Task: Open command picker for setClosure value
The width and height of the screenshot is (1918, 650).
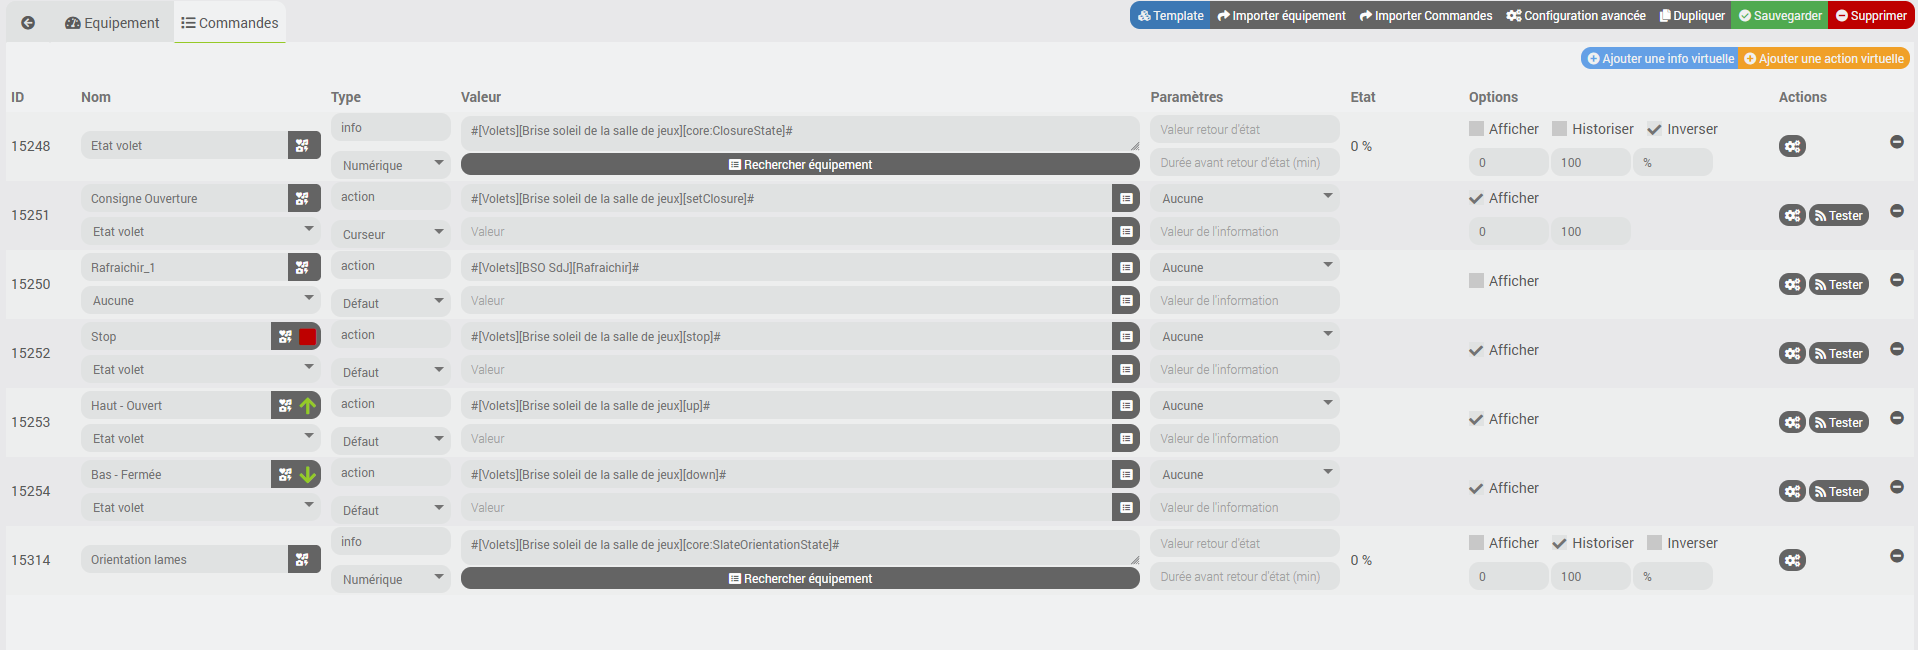Action: pyautogui.click(x=1126, y=199)
